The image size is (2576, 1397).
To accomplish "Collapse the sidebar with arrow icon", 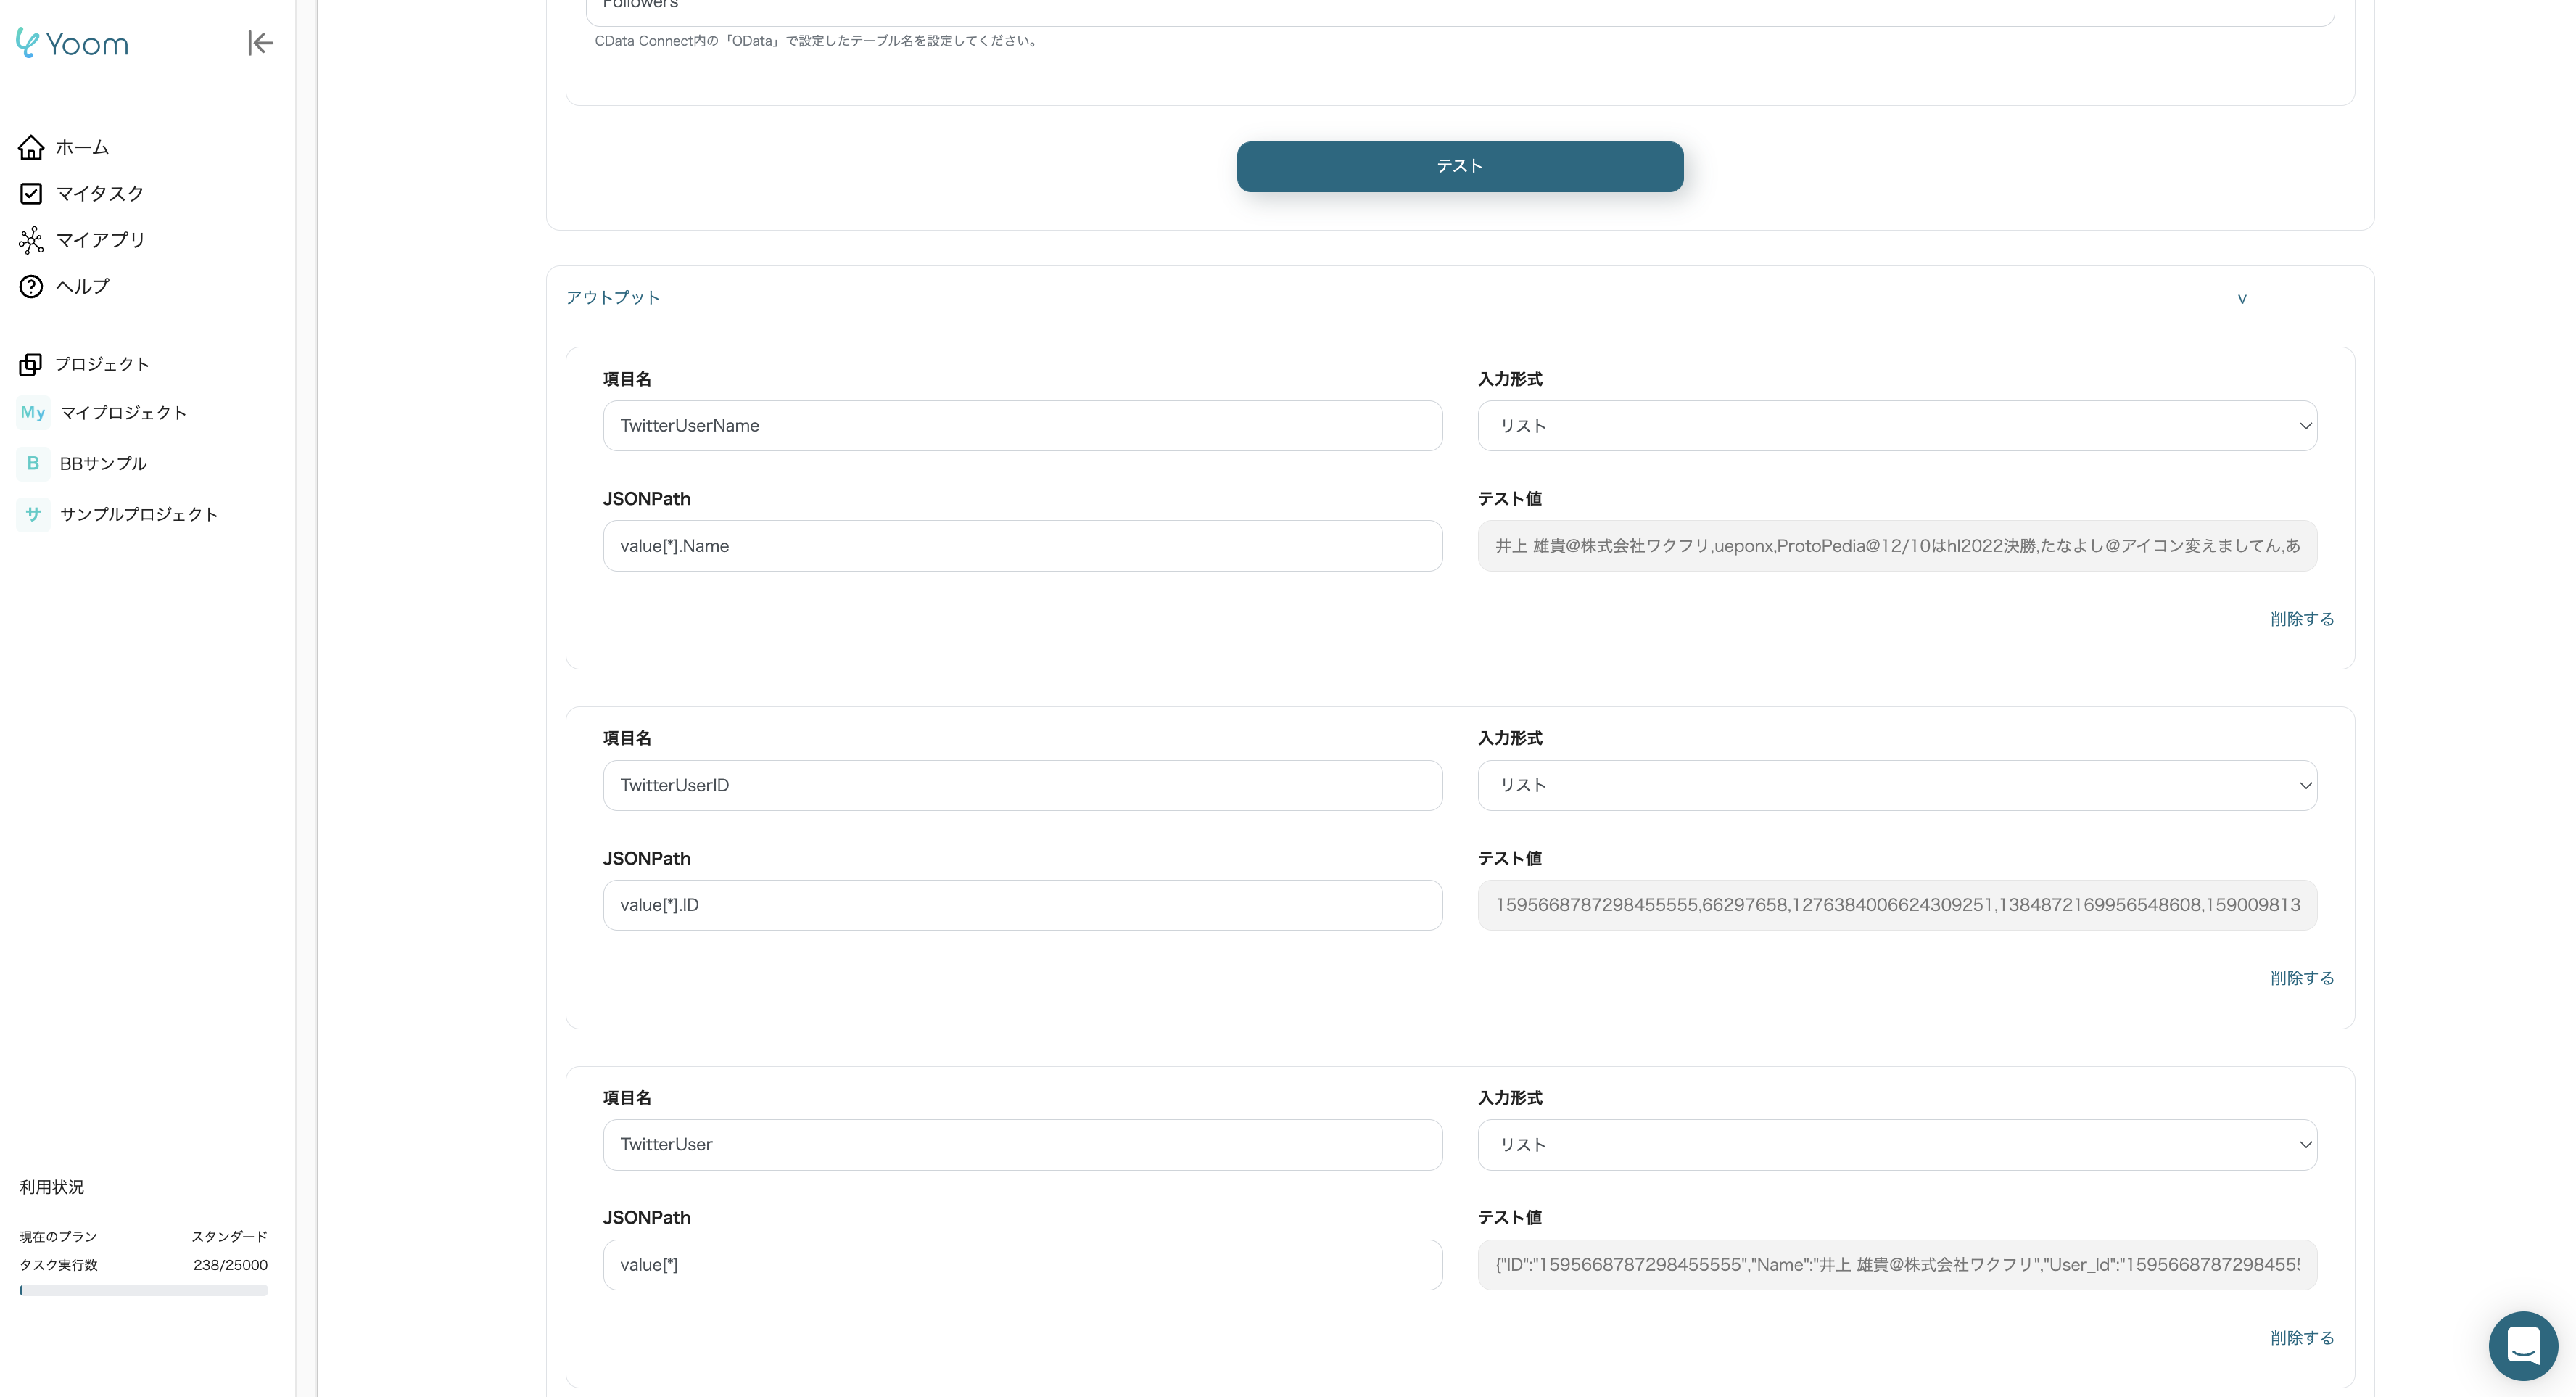I will 260,43.
